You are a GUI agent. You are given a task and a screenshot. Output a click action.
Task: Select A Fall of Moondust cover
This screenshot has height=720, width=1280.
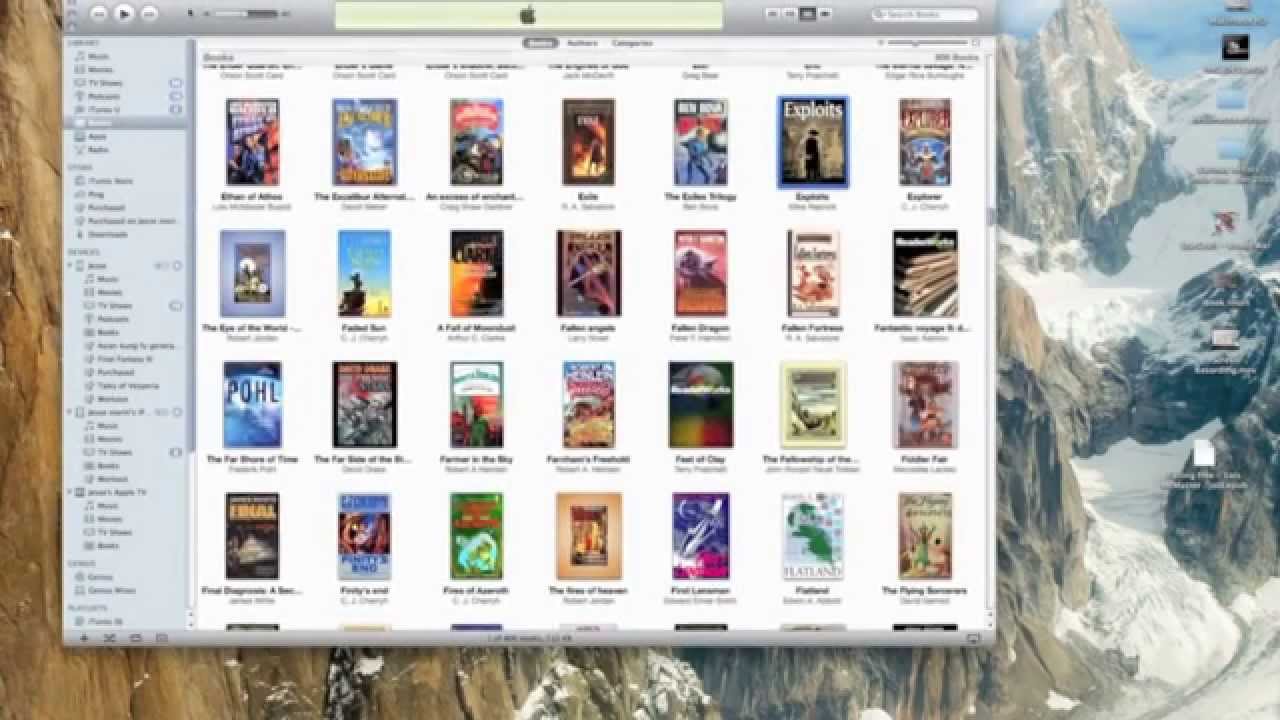pyautogui.click(x=477, y=273)
